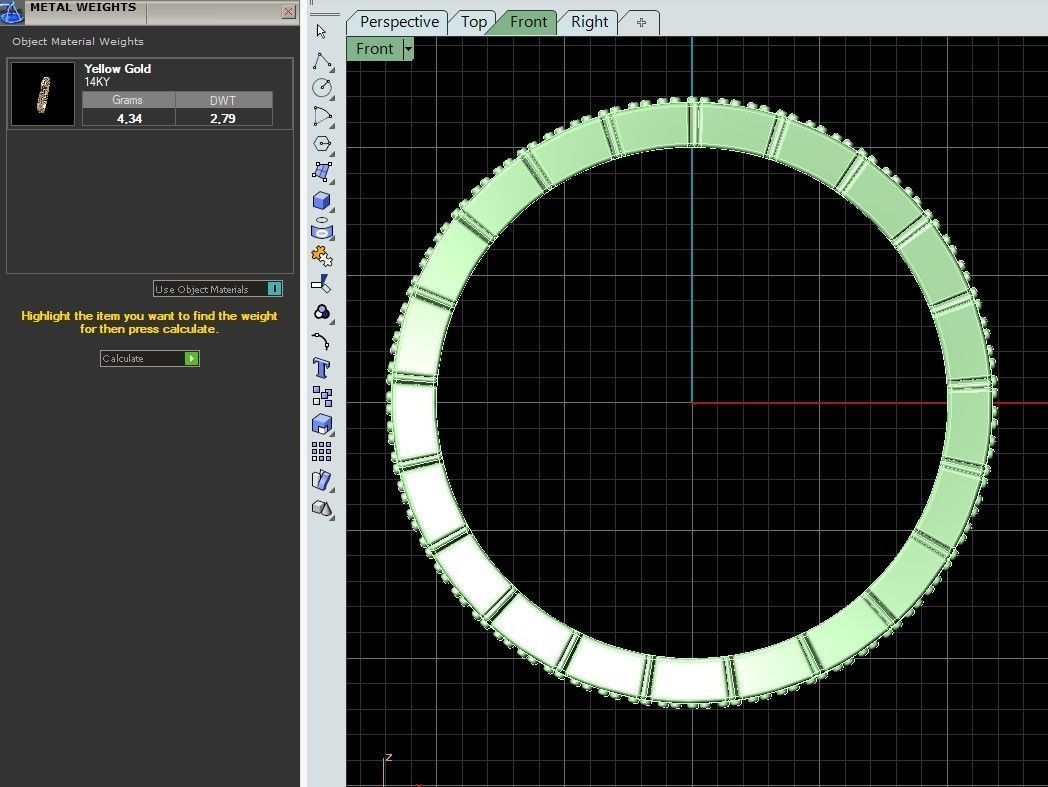Image resolution: width=1048 pixels, height=787 pixels.
Task: Switch to the Perspective viewport tab
Action: pyautogui.click(x=399, y=22)
